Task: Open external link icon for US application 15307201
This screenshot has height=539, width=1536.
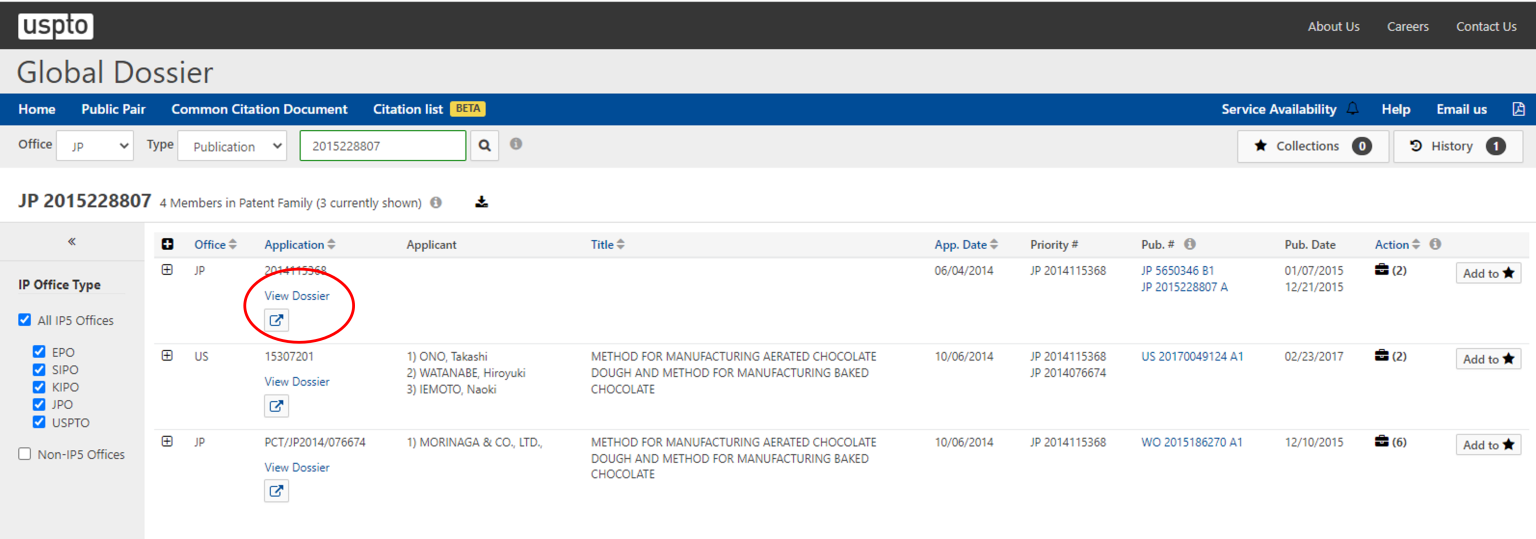Action: 276,406
